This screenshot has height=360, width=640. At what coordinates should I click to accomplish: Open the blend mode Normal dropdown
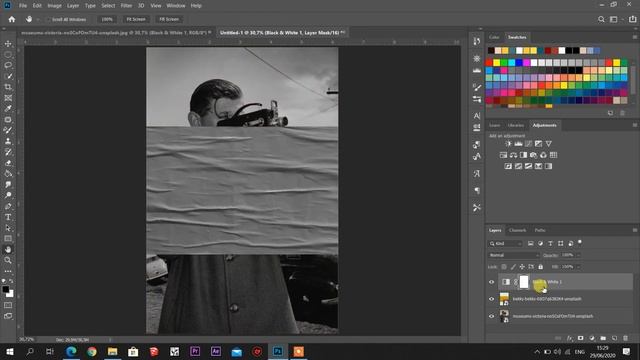click(x=514, y=255)
